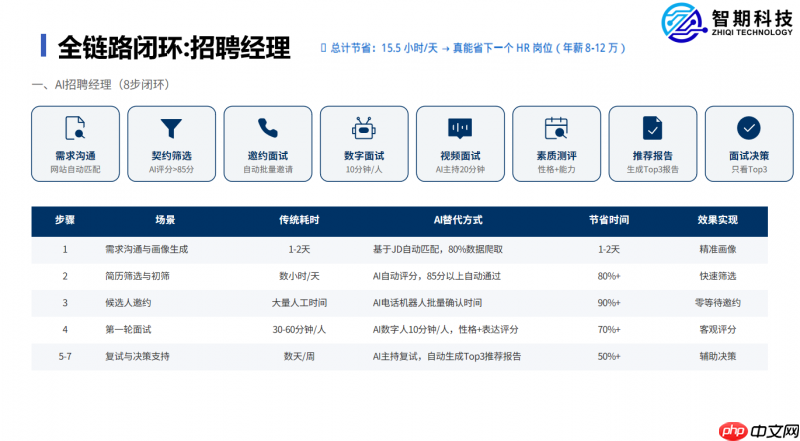Click the 数字面试 card title
Viewport: 800px width, 441px height.
pyautogui.click(x=364, y=156)
